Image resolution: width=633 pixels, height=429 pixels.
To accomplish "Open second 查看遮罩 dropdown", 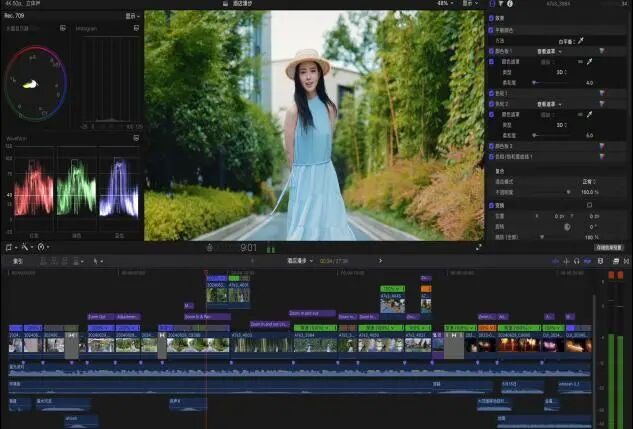I will 549,104.
